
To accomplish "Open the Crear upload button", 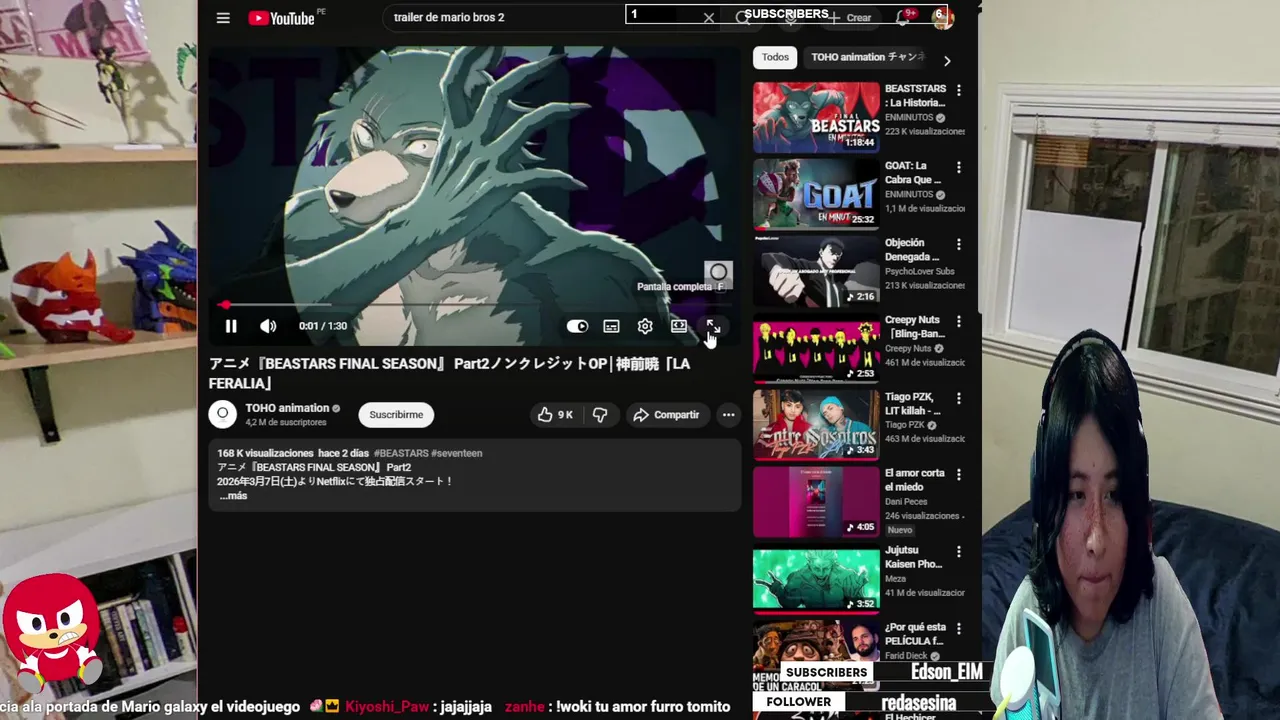I will coord(849,18).
